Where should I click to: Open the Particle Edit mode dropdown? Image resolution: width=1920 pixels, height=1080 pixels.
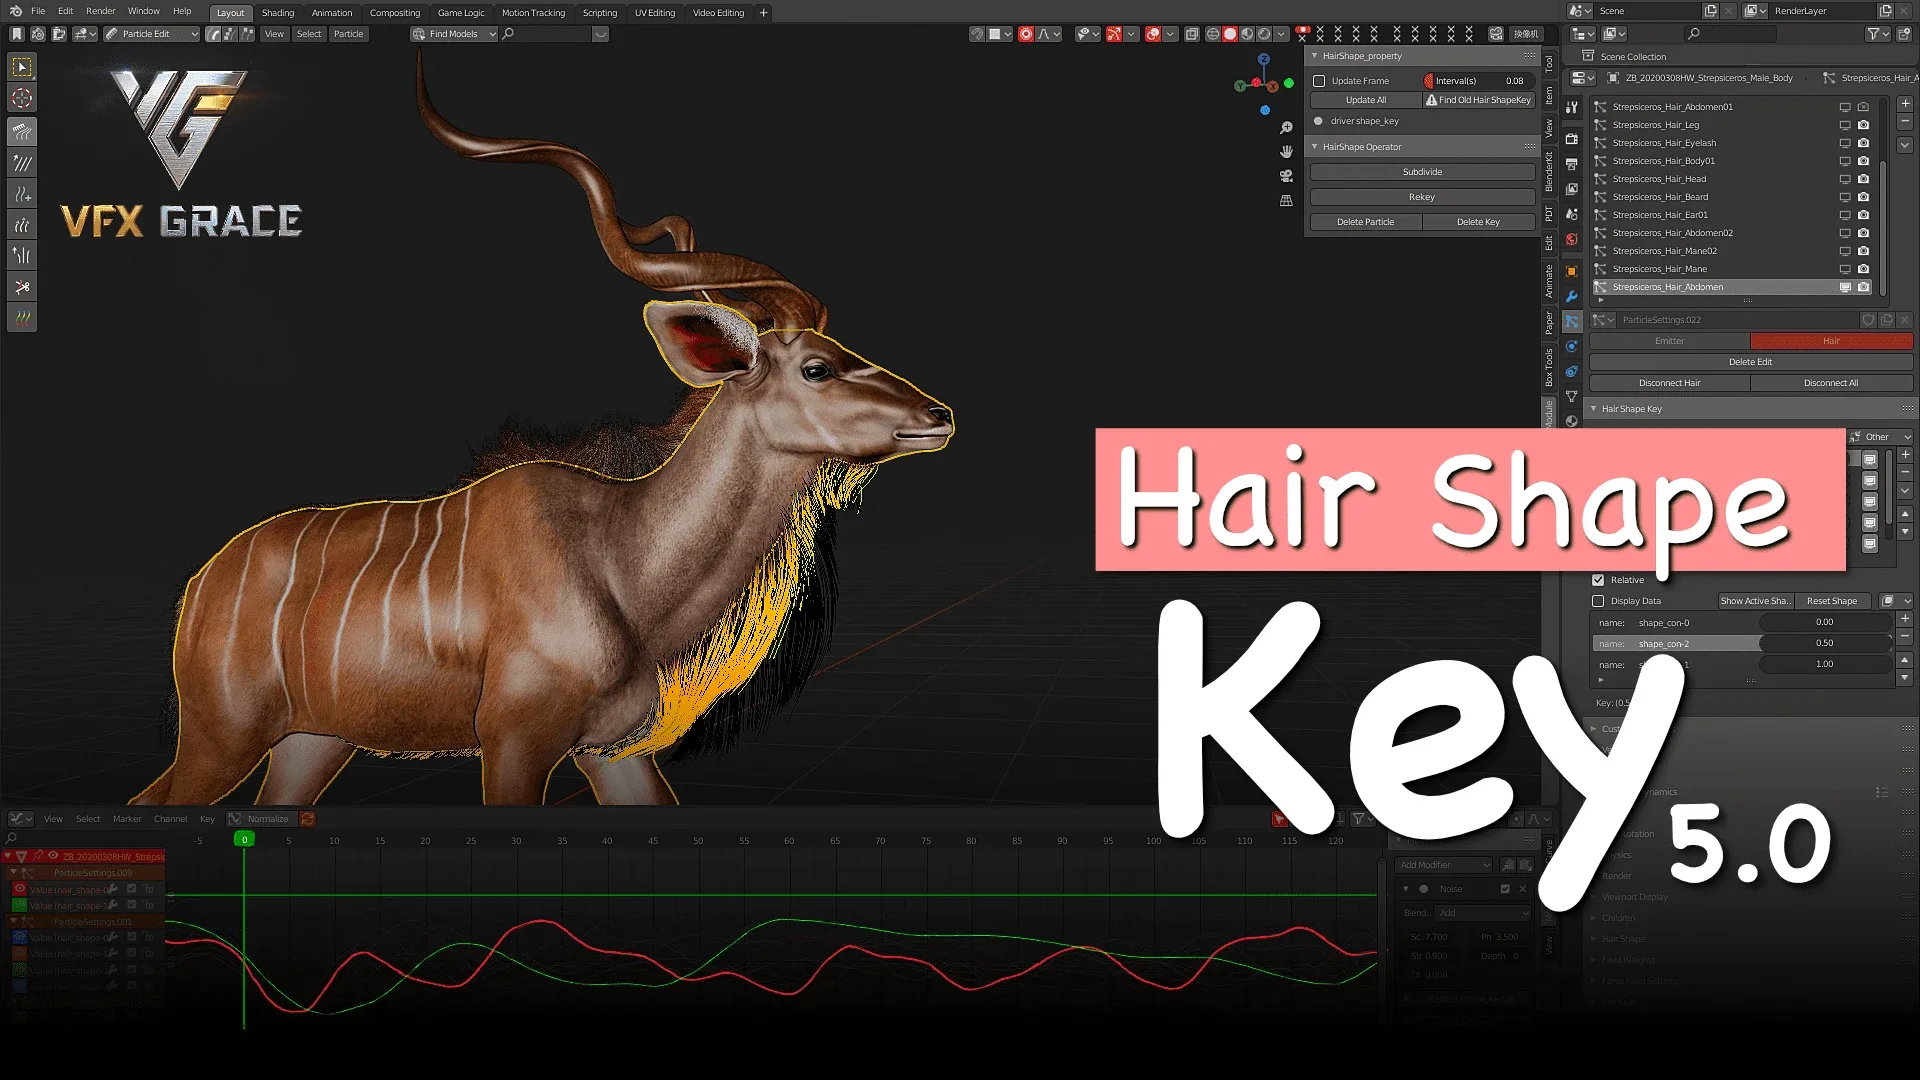[x=152, y=33]
